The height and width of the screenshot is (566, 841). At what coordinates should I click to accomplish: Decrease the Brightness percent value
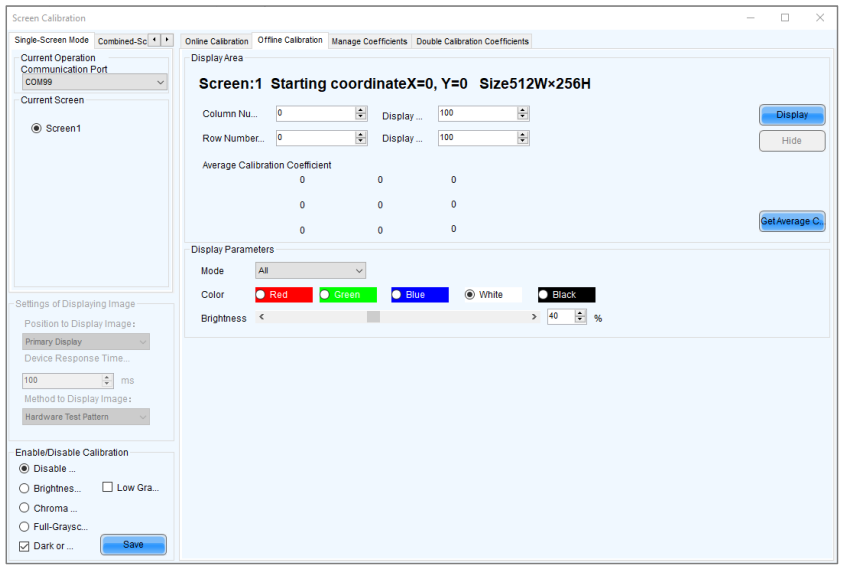(580, 320)
